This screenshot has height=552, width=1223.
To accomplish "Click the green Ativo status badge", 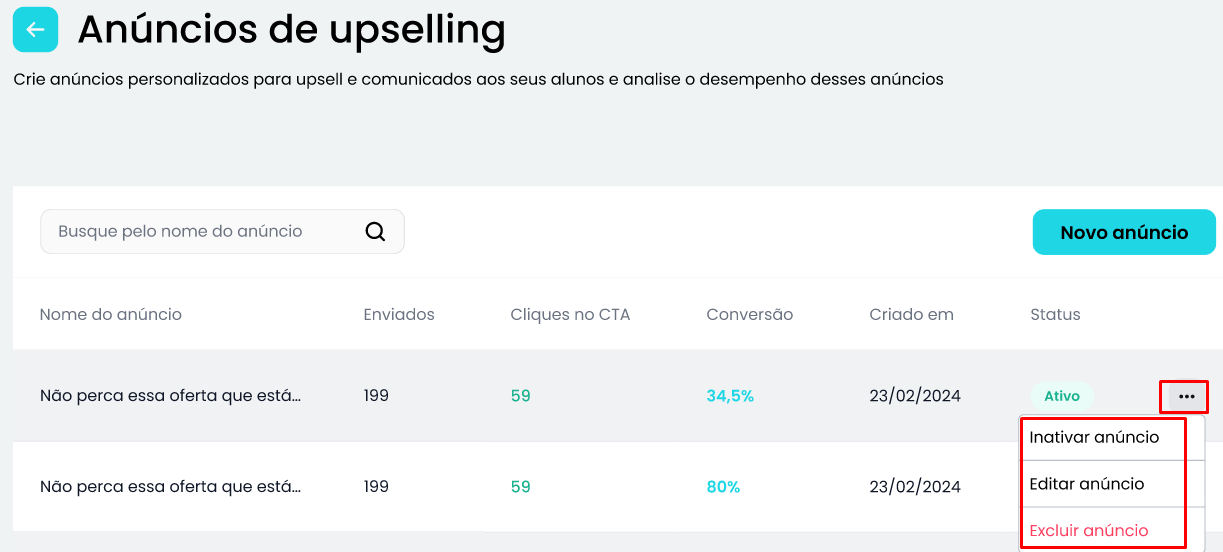I will tap(1062, 396).
